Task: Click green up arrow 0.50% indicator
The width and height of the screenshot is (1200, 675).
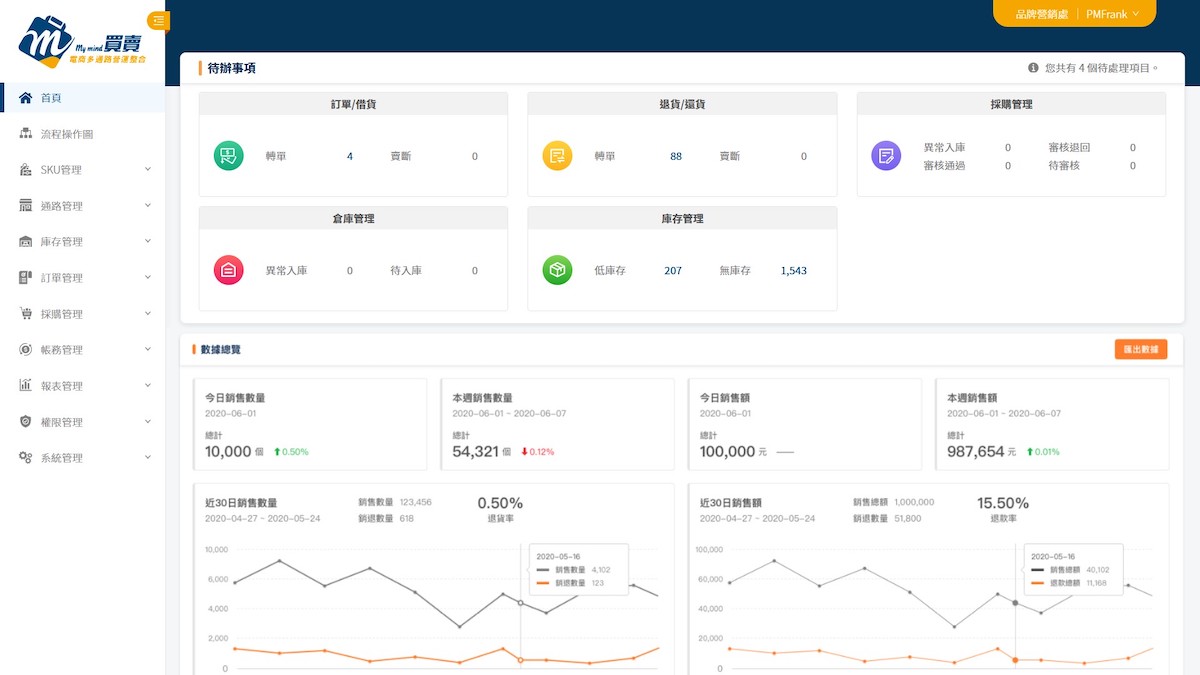Action: (x=291, y=452)
